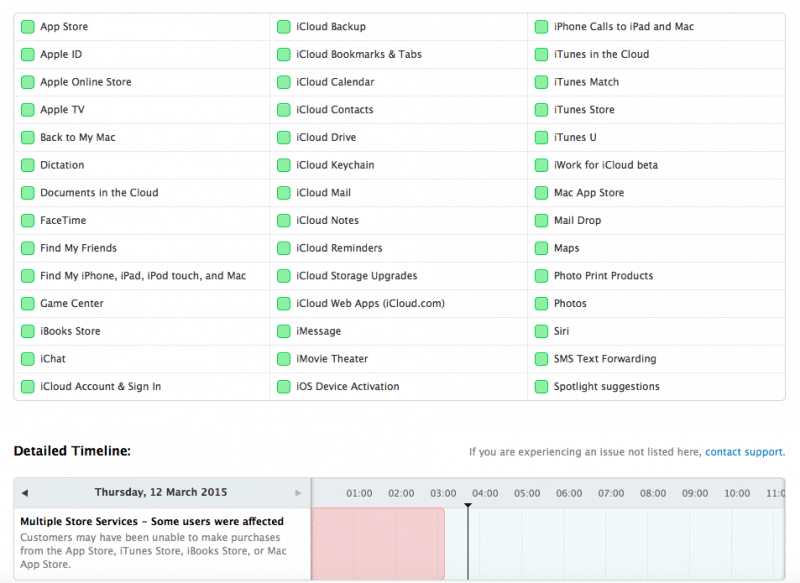The width and height of the screenshot is (800, 583).
Task: Click the iCloud Mail status icon
Action: tap(284, 192)
